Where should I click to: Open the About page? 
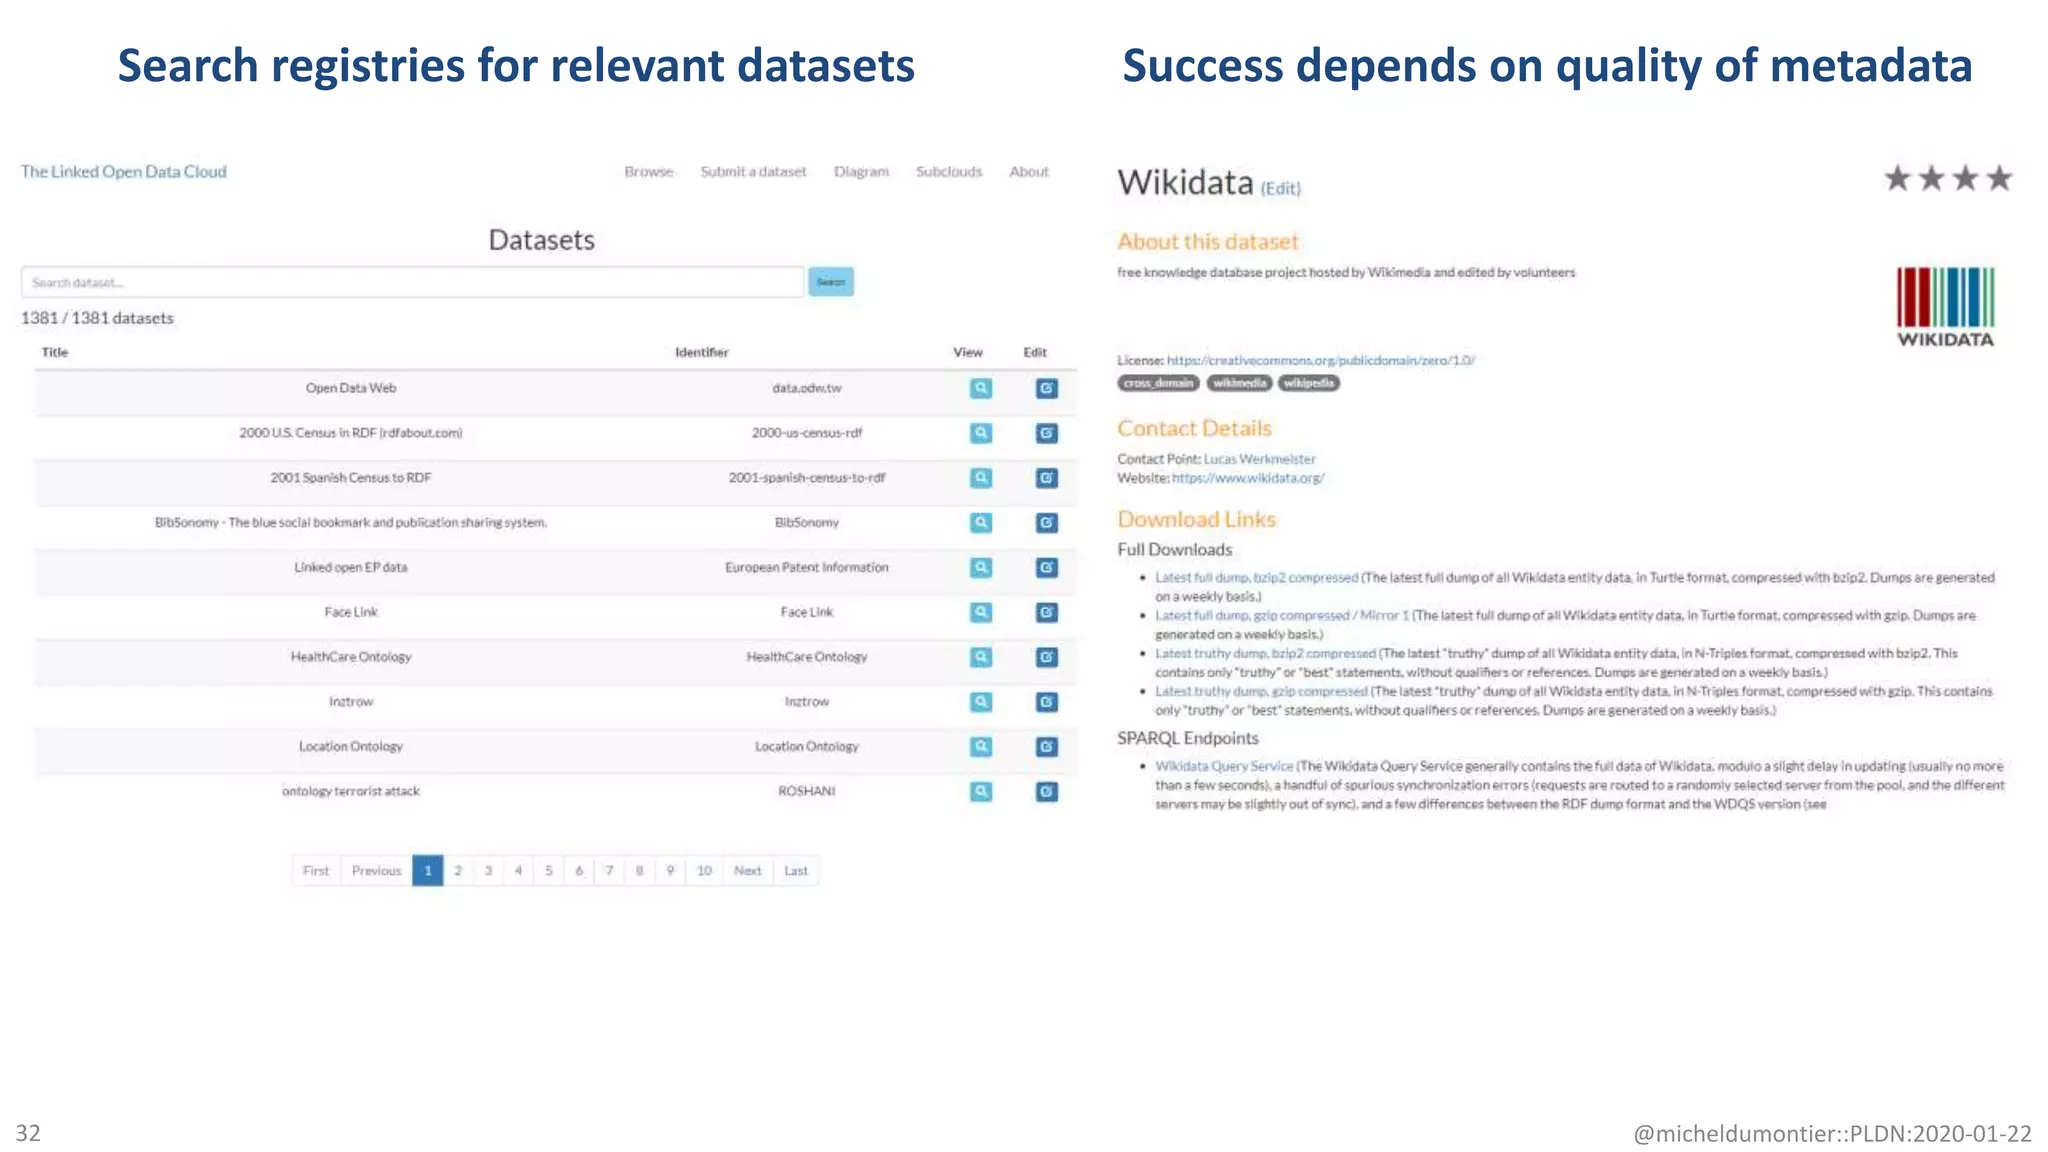[1029, 172]
